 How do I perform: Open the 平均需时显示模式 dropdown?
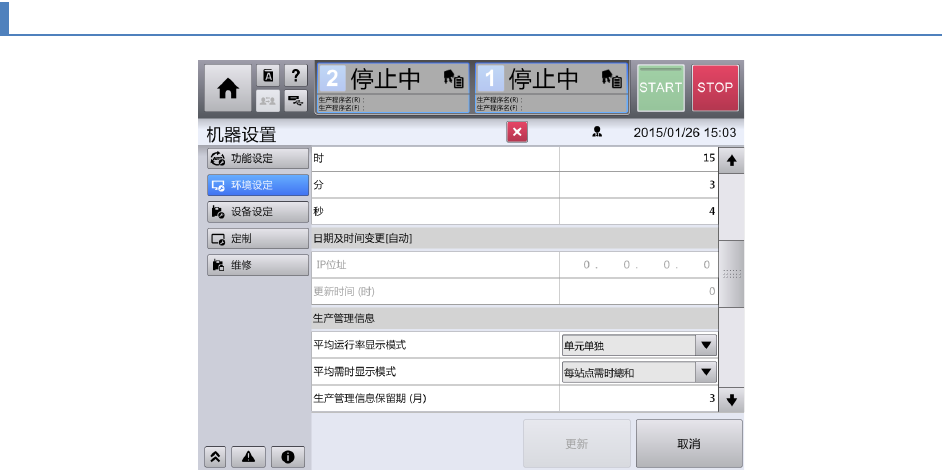(639, 373)
